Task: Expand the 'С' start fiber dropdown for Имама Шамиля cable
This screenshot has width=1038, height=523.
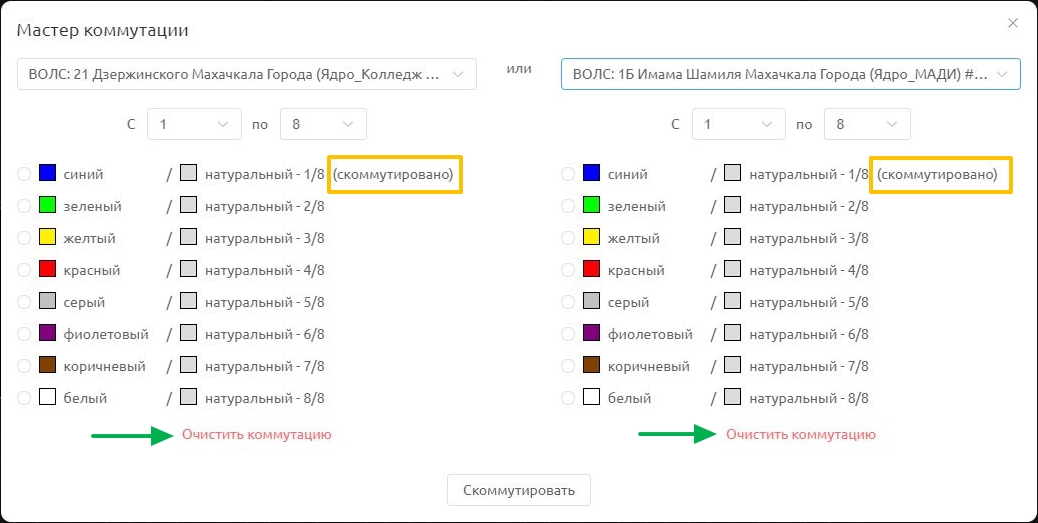Action: tap(739, 124)
